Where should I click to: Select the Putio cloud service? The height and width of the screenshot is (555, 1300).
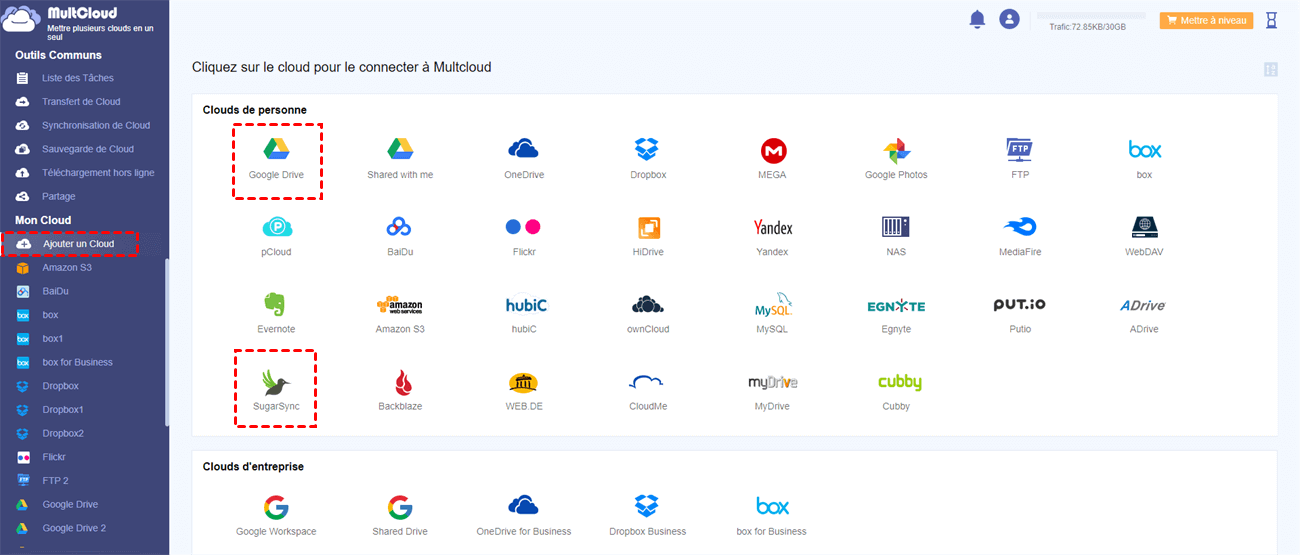pos(1020,304)
